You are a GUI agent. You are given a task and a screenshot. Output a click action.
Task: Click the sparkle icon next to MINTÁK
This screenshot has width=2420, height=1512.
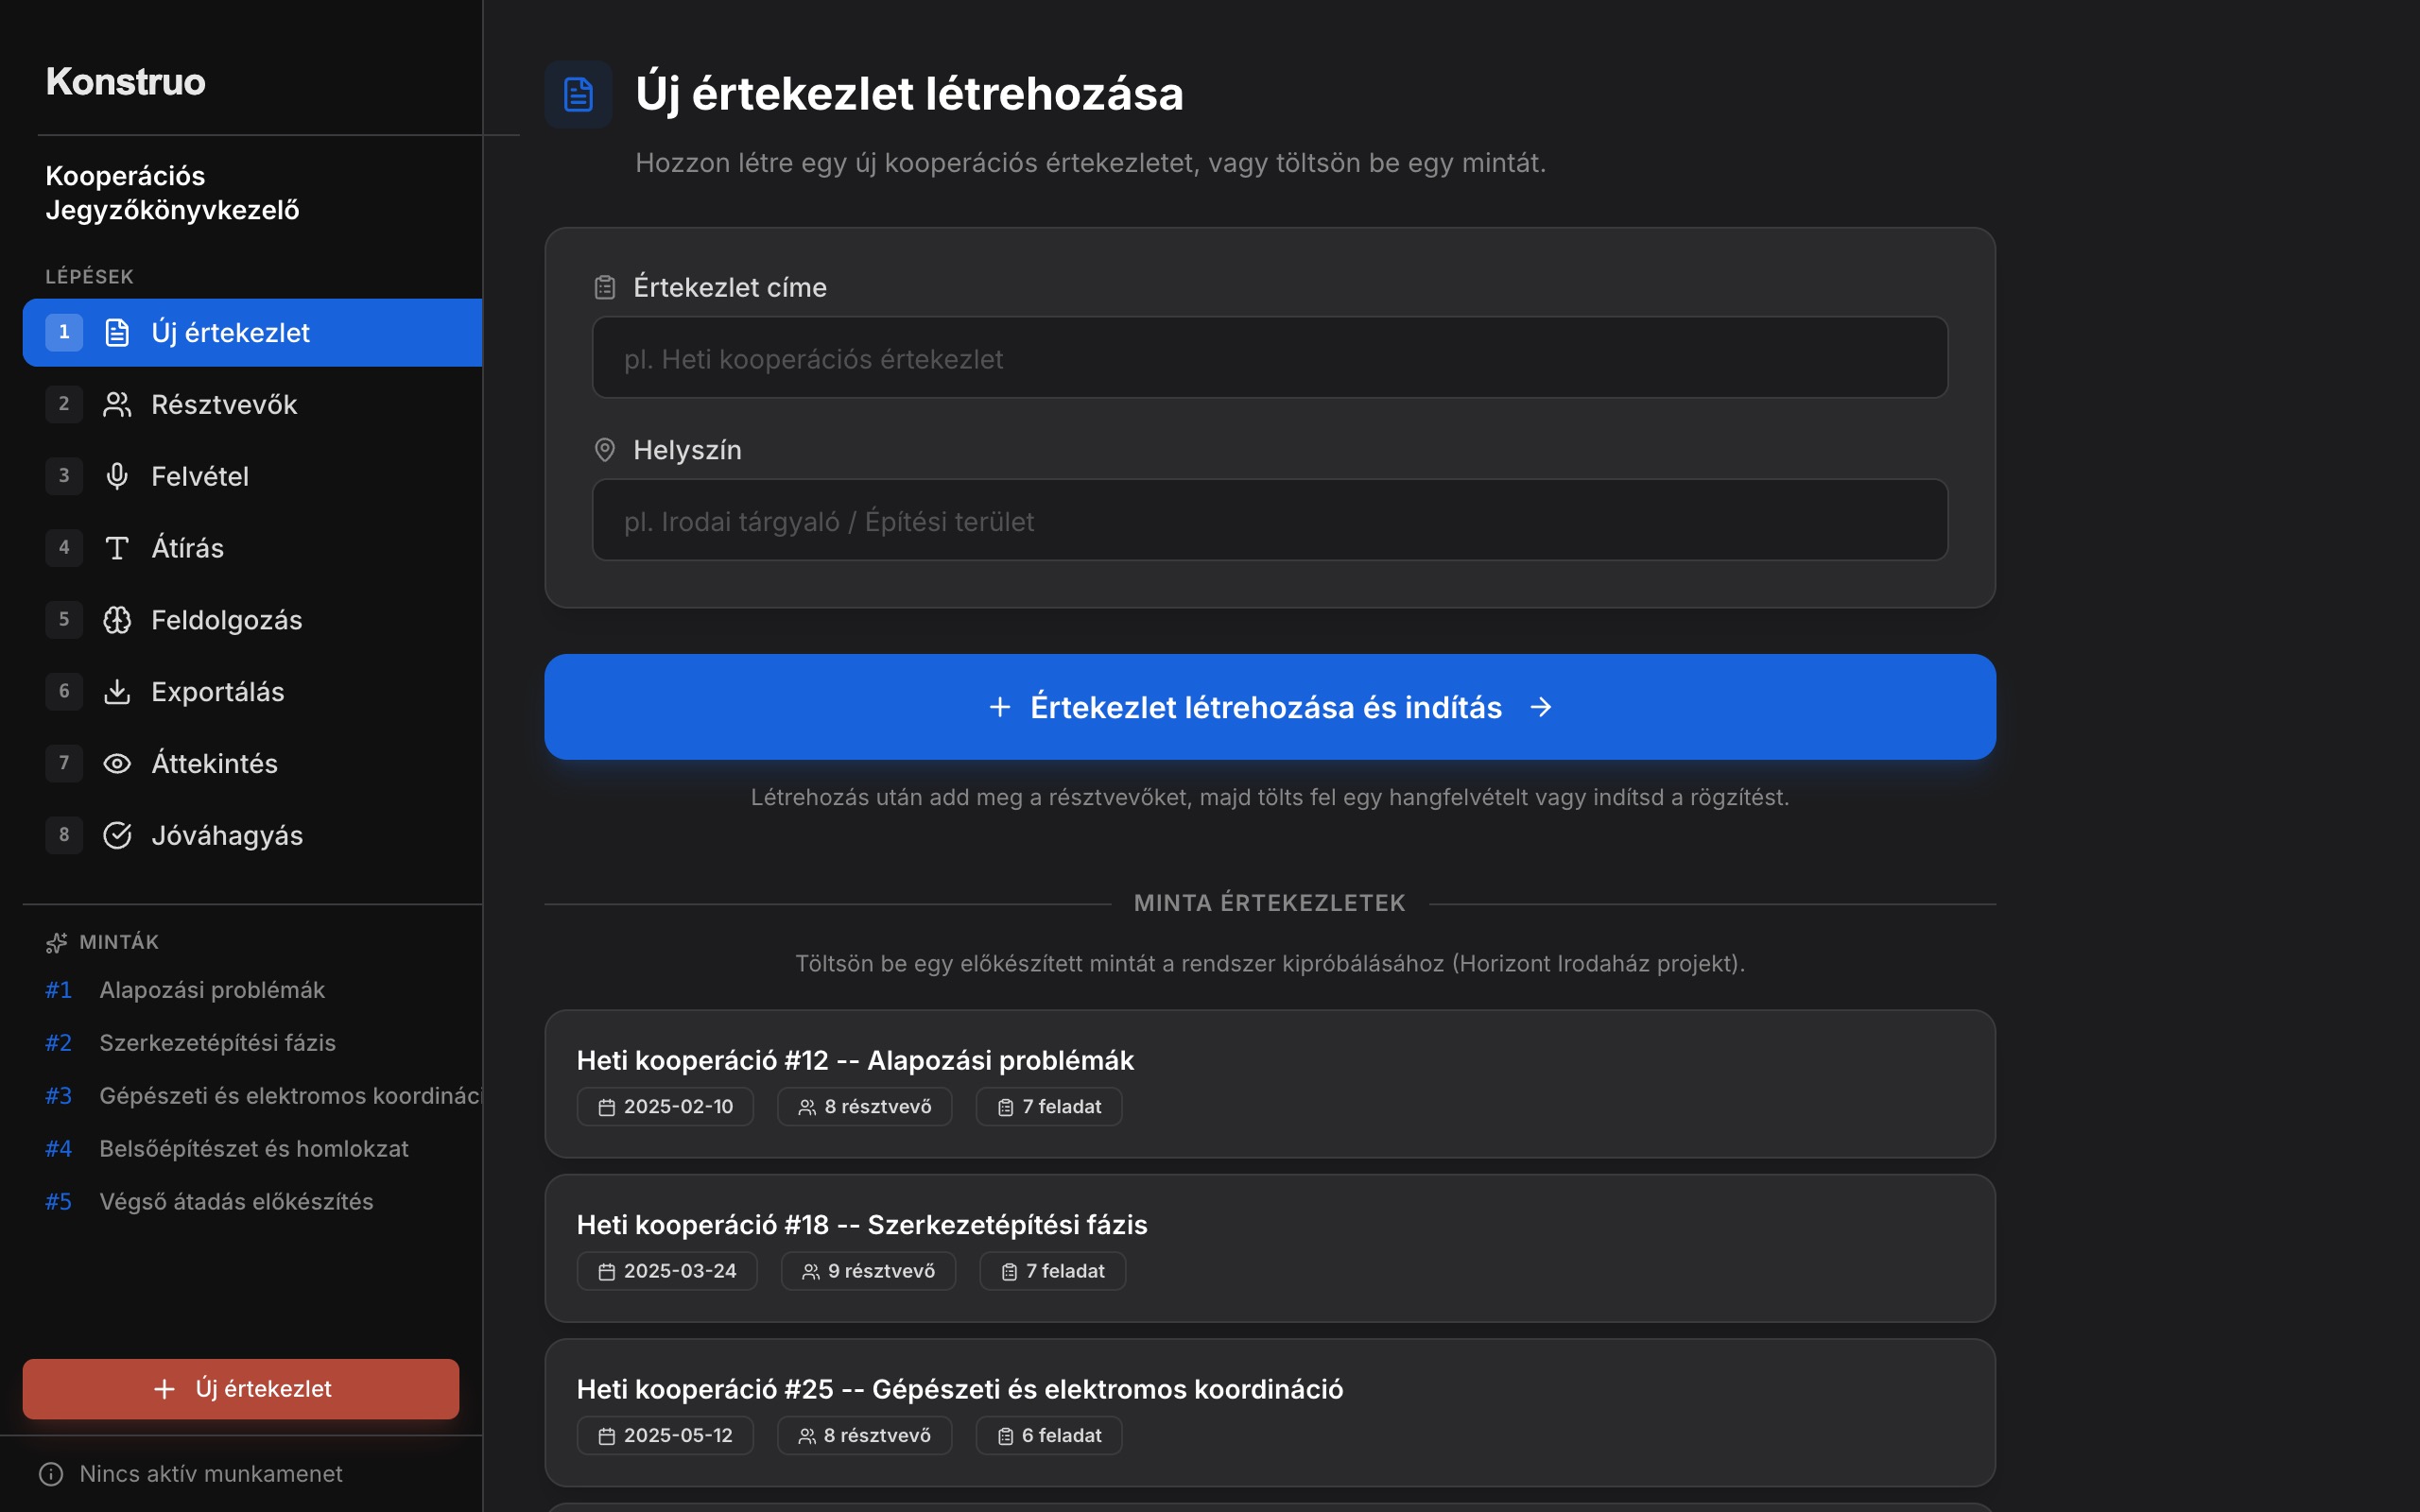(57, 942)
